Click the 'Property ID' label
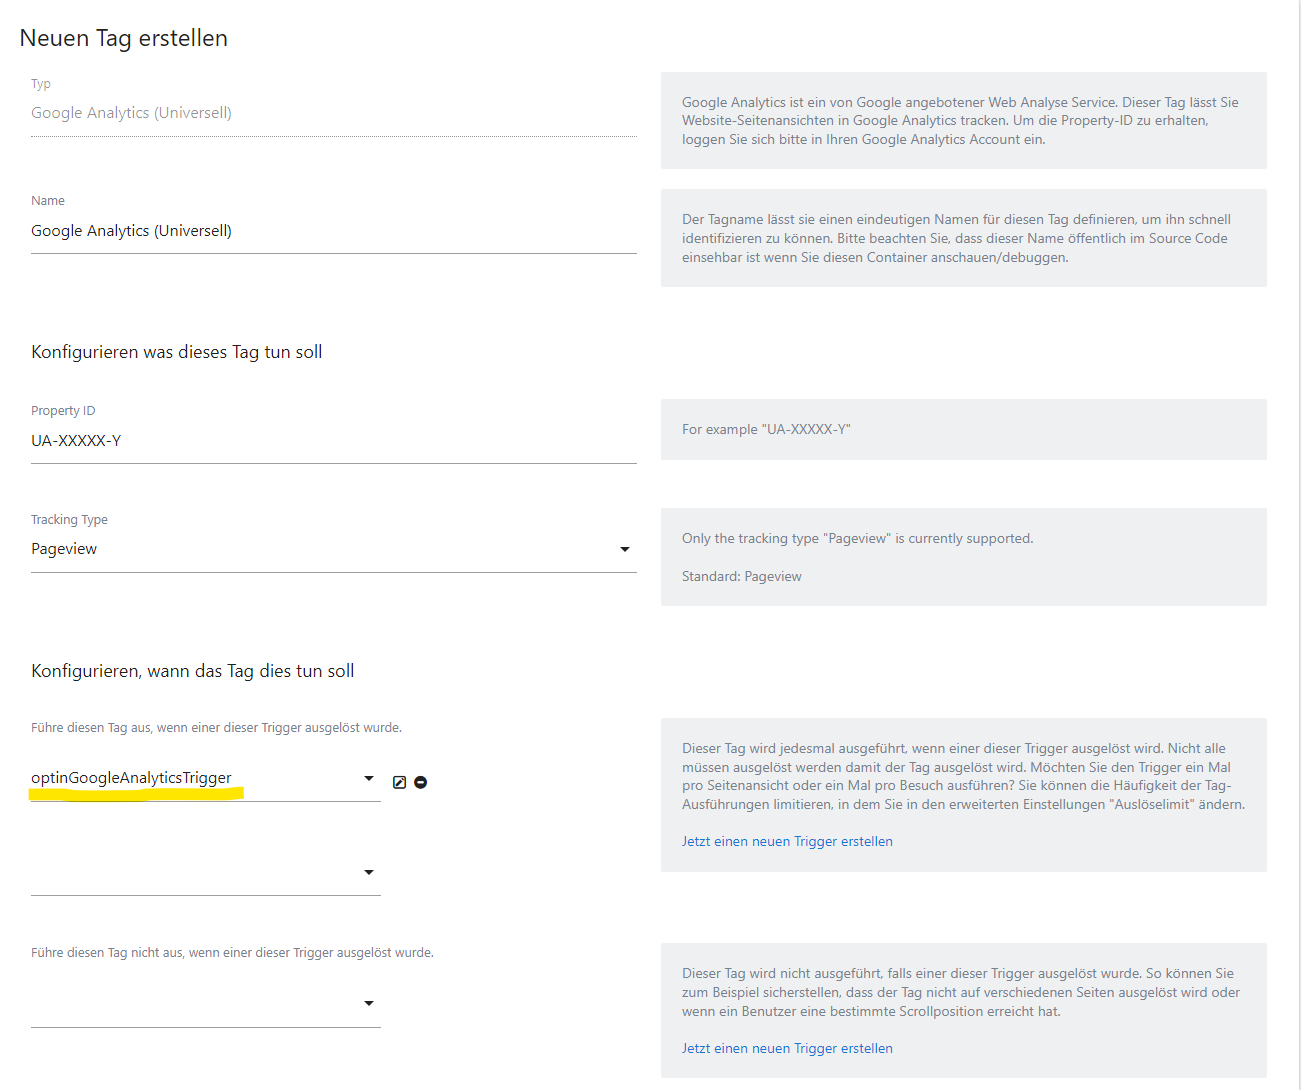The width and height of the screenshot is (1301, 1090). click(63, 411)
